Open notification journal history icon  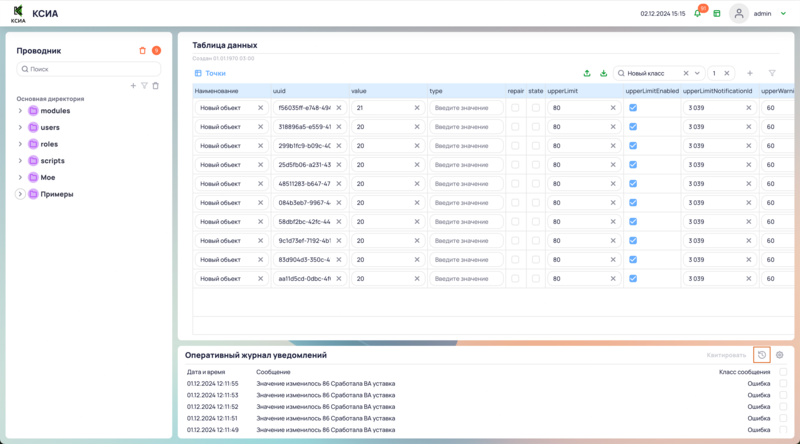click(x=762, y=355)
